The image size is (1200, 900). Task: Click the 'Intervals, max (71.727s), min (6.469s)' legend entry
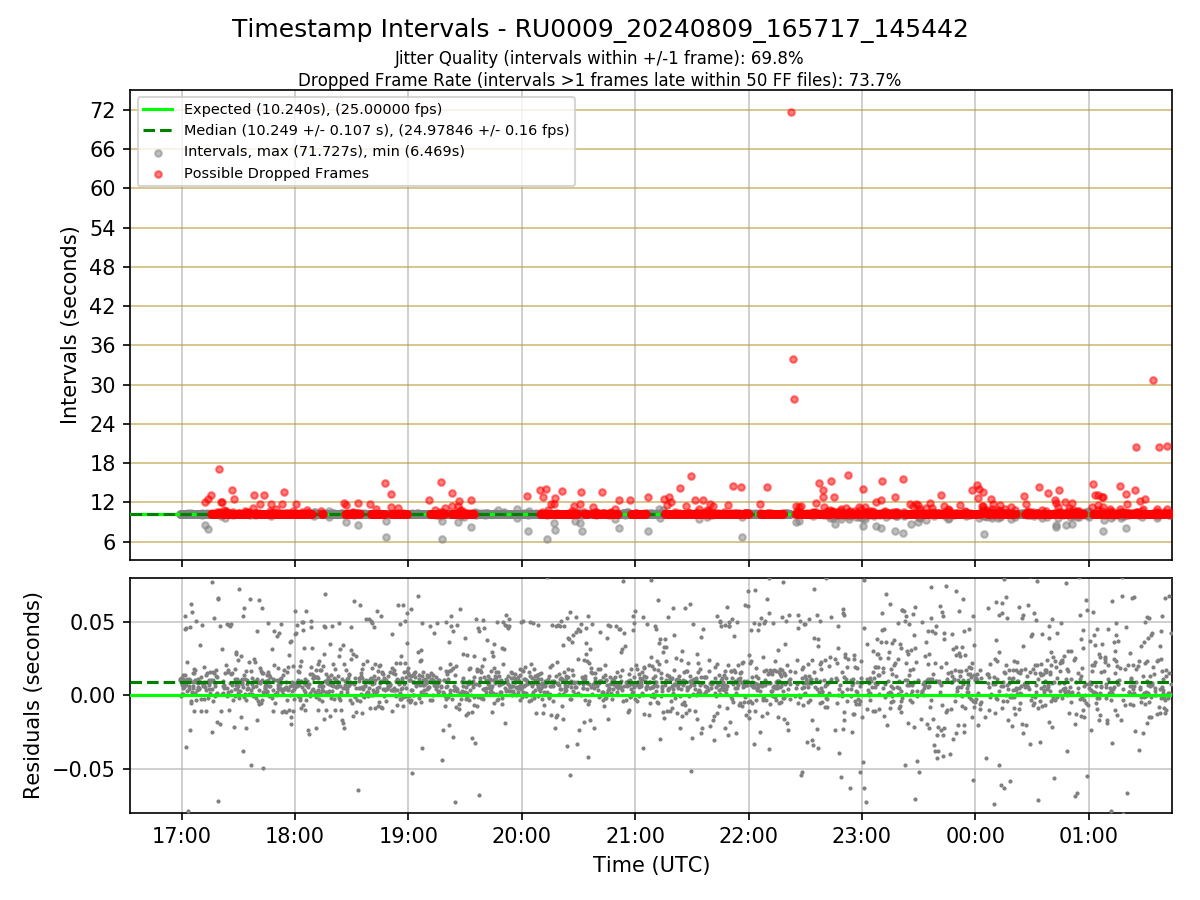(324, 152)
